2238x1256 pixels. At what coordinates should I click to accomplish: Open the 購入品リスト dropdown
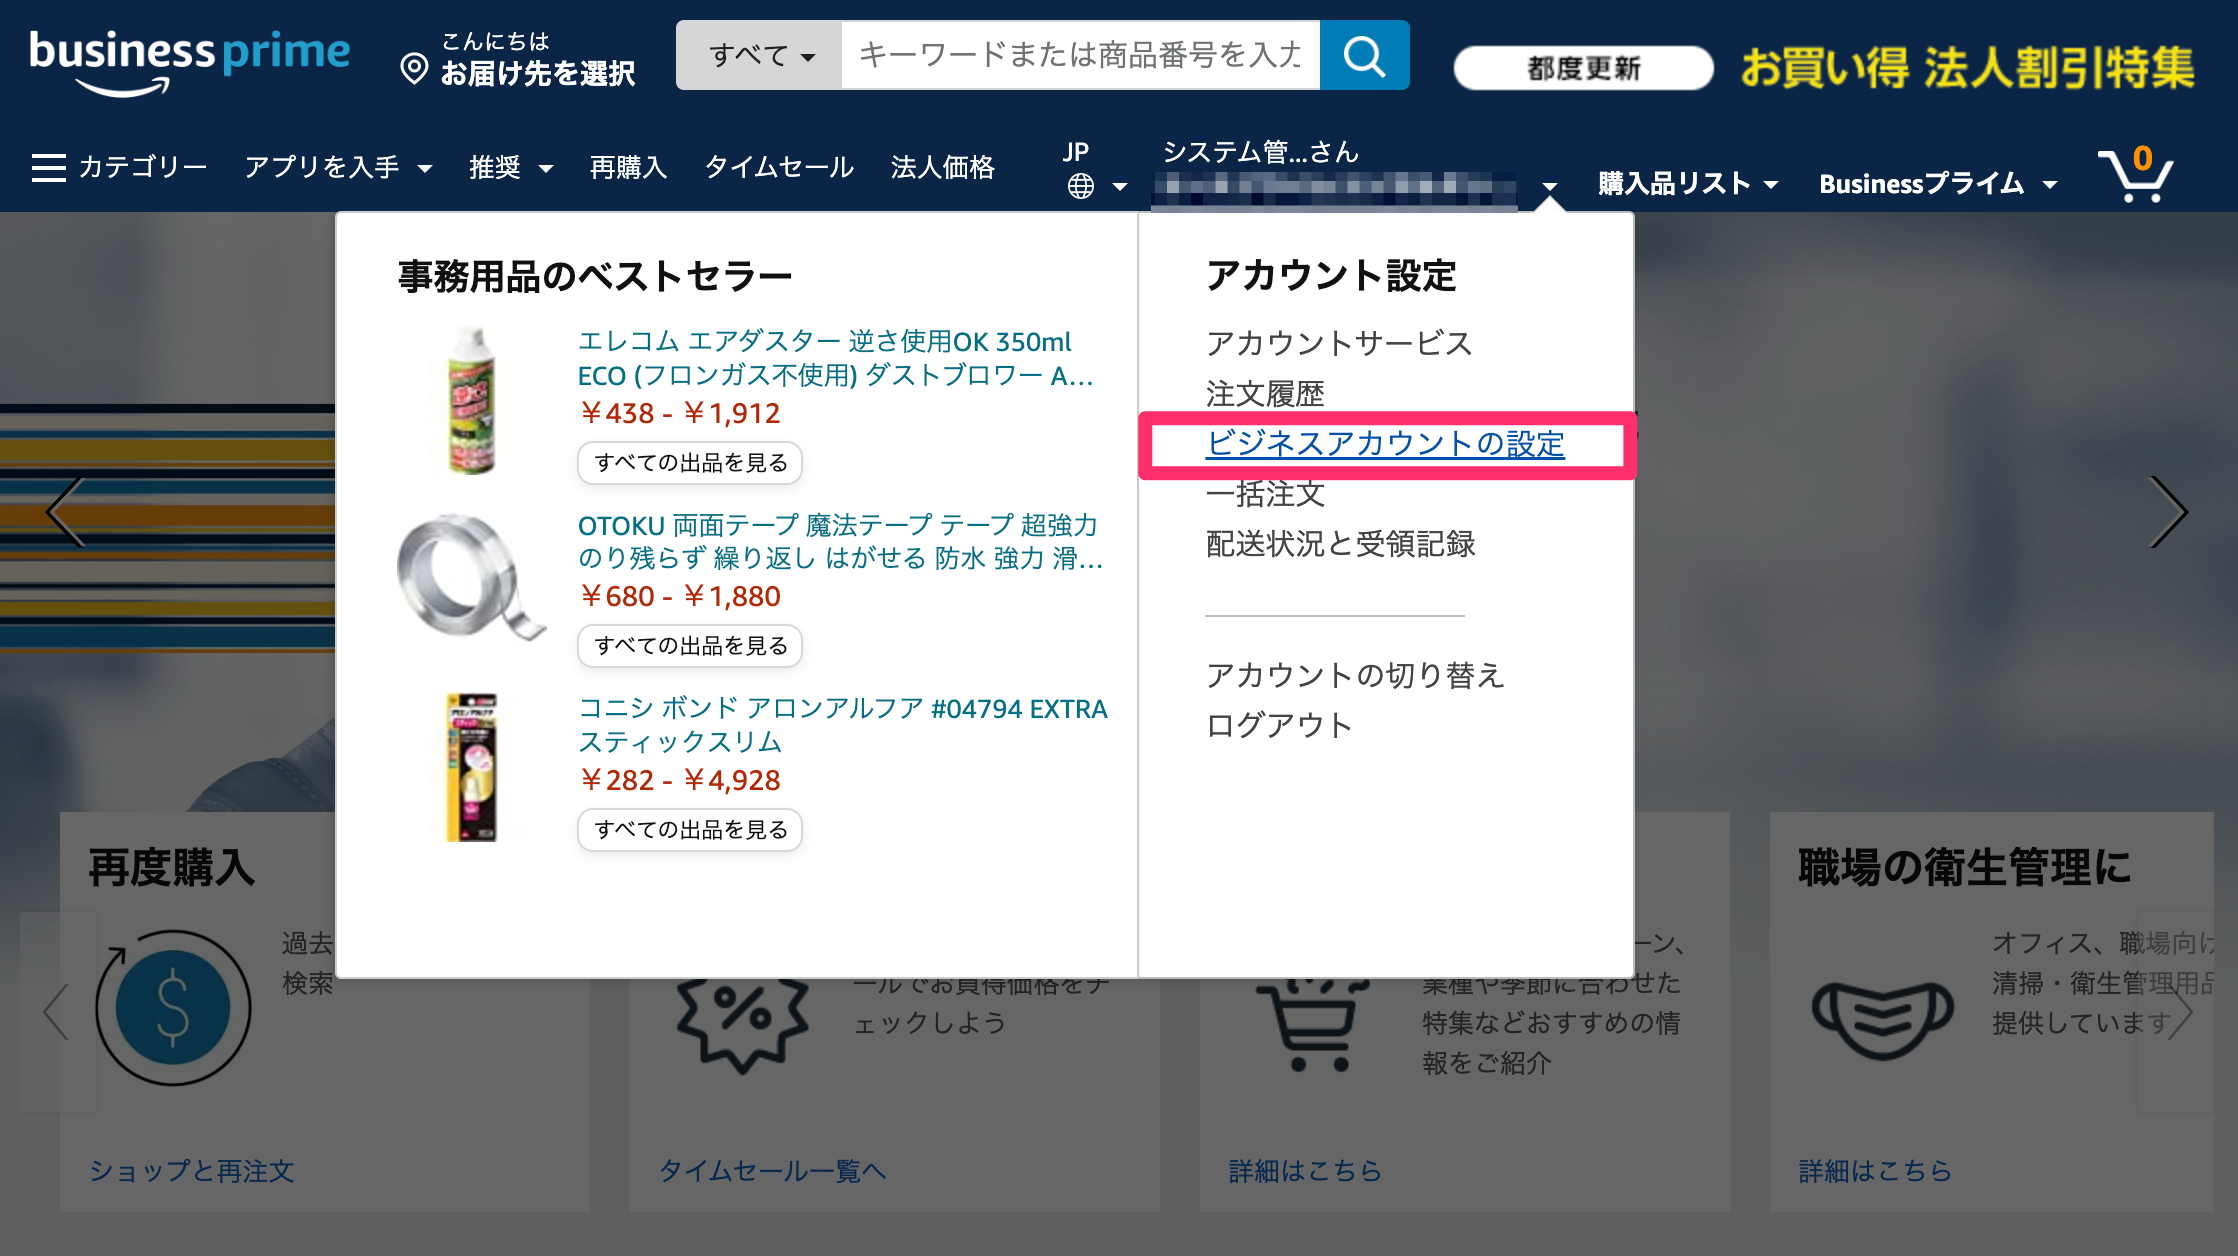click(1688, 184)
